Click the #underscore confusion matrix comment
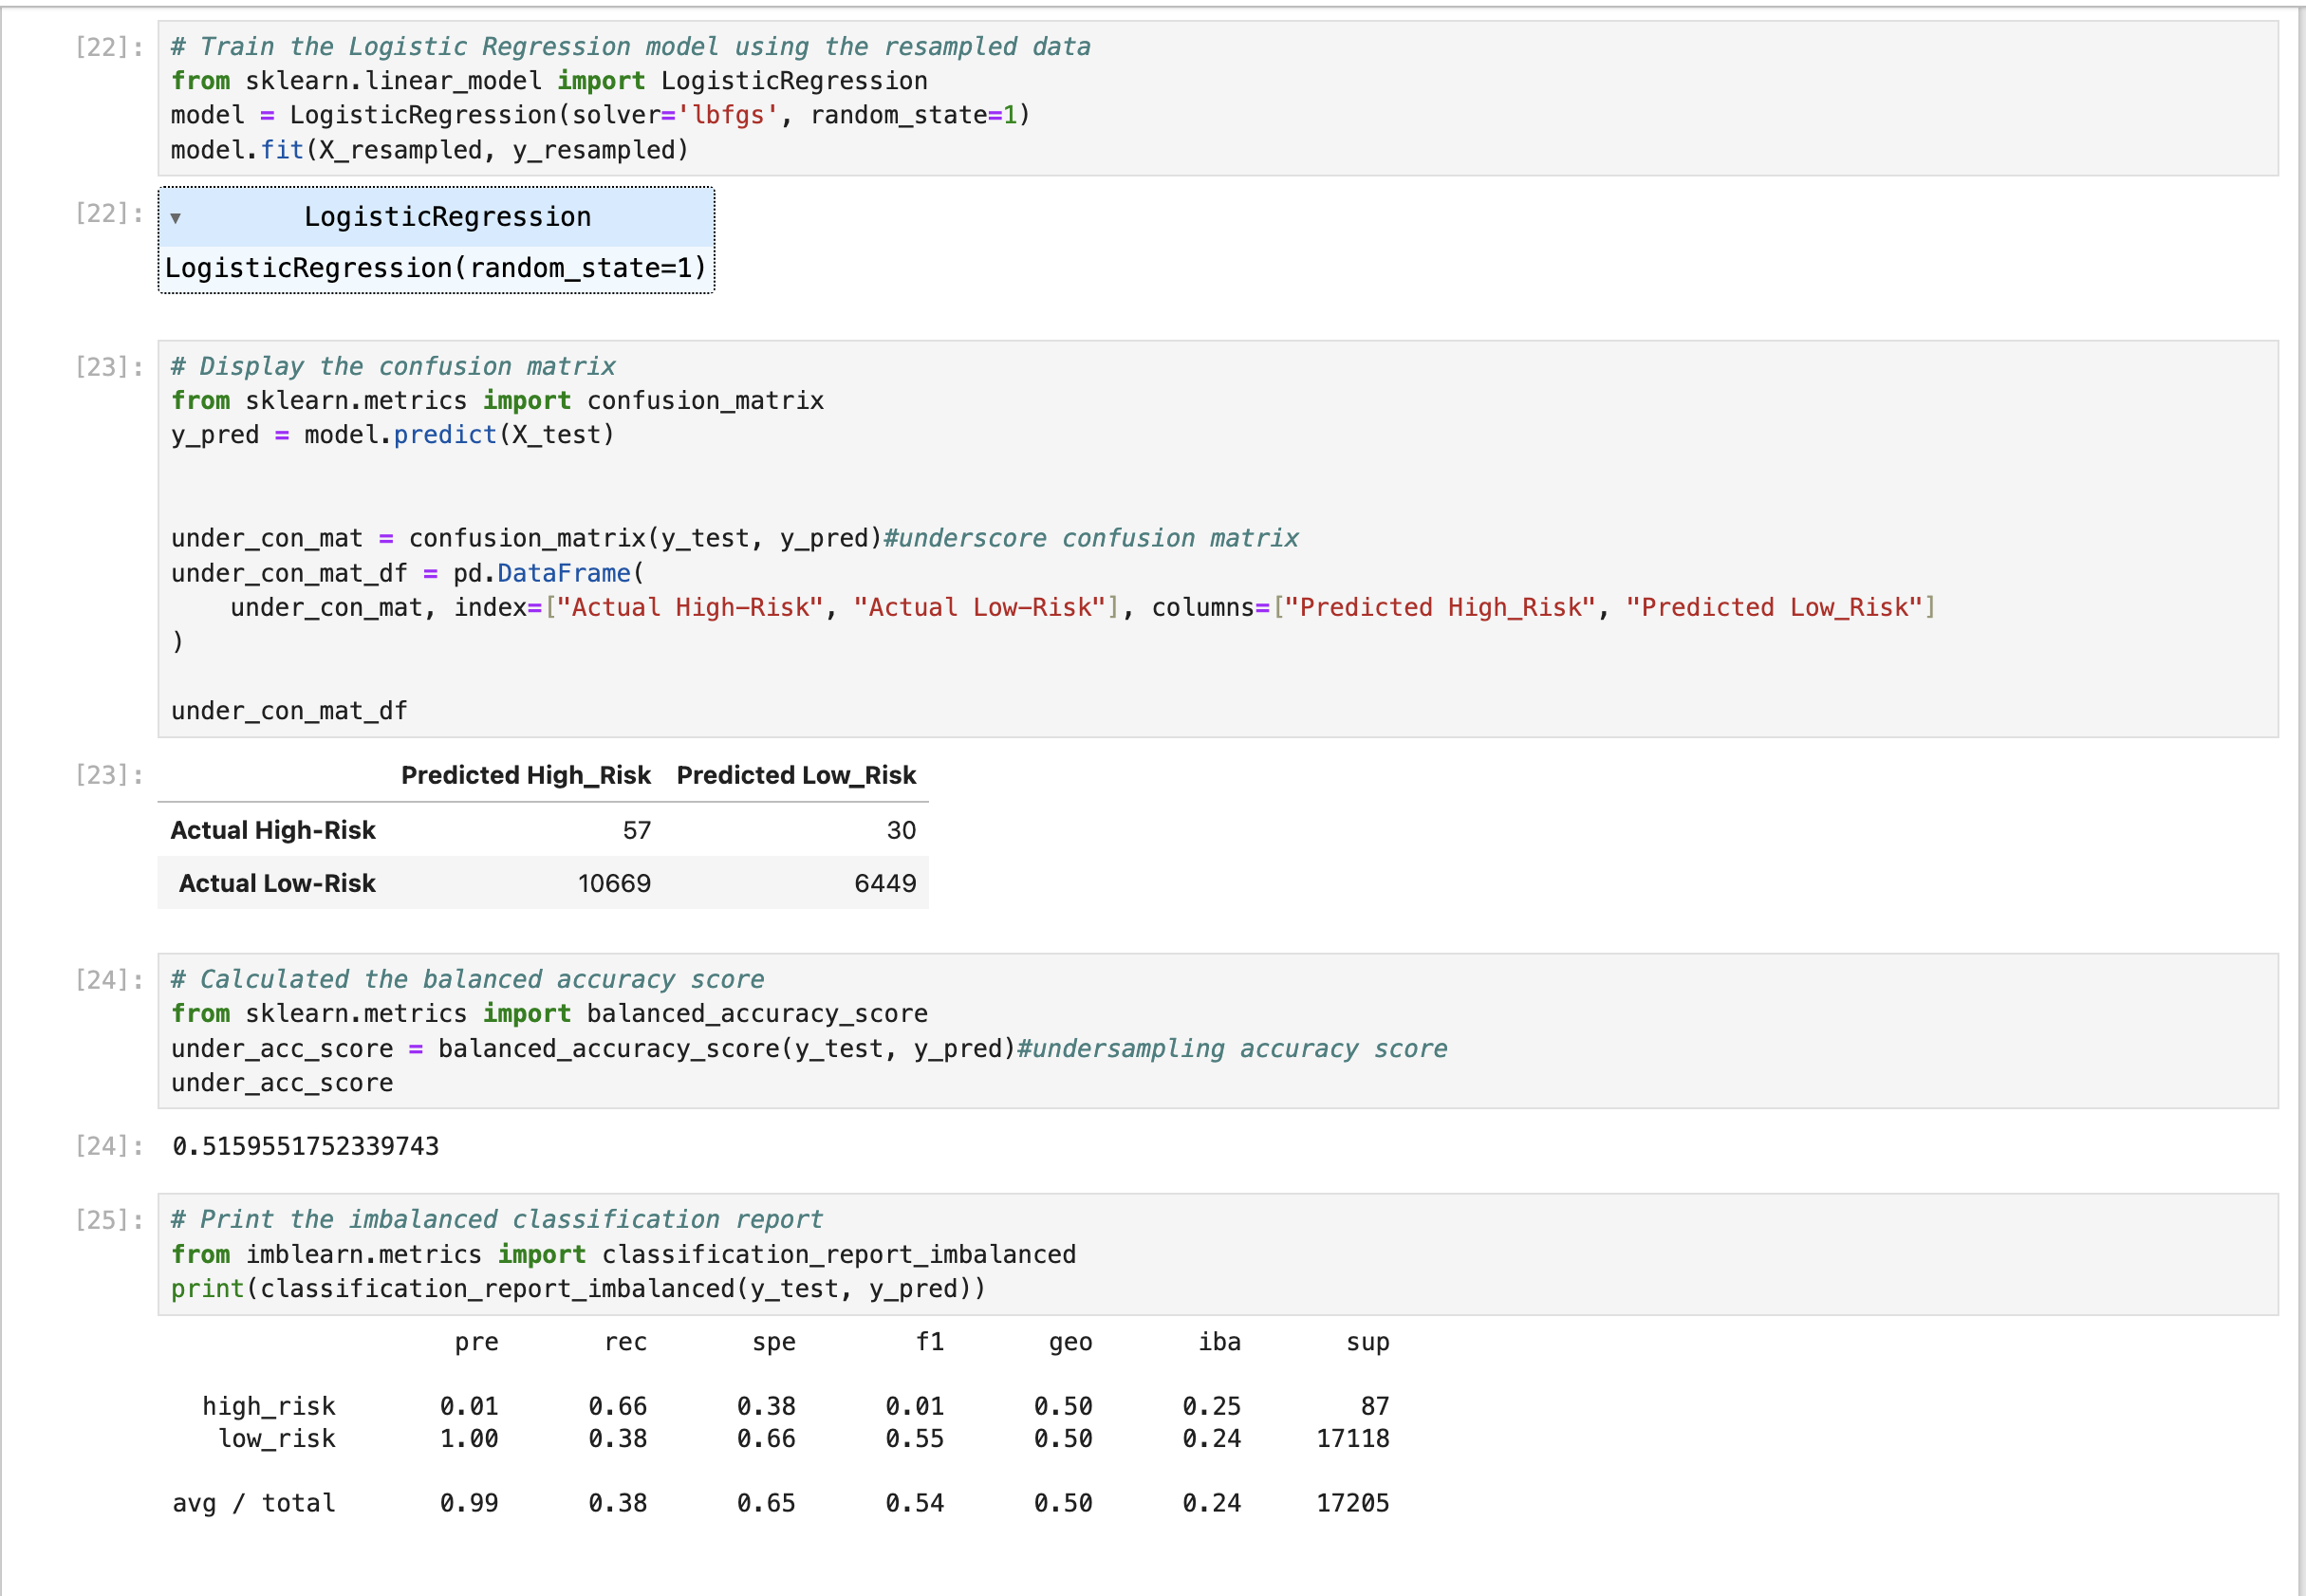Image resolution: width=2306 pixels, height=1596 pixels. click(x=1091, y=539)
